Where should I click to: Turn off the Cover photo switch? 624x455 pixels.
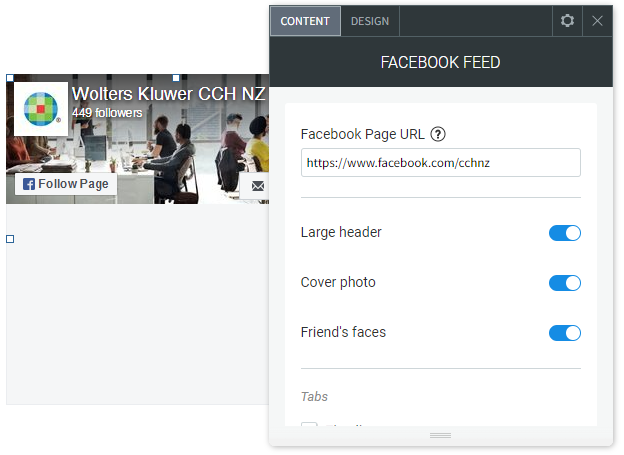point(565,283)
